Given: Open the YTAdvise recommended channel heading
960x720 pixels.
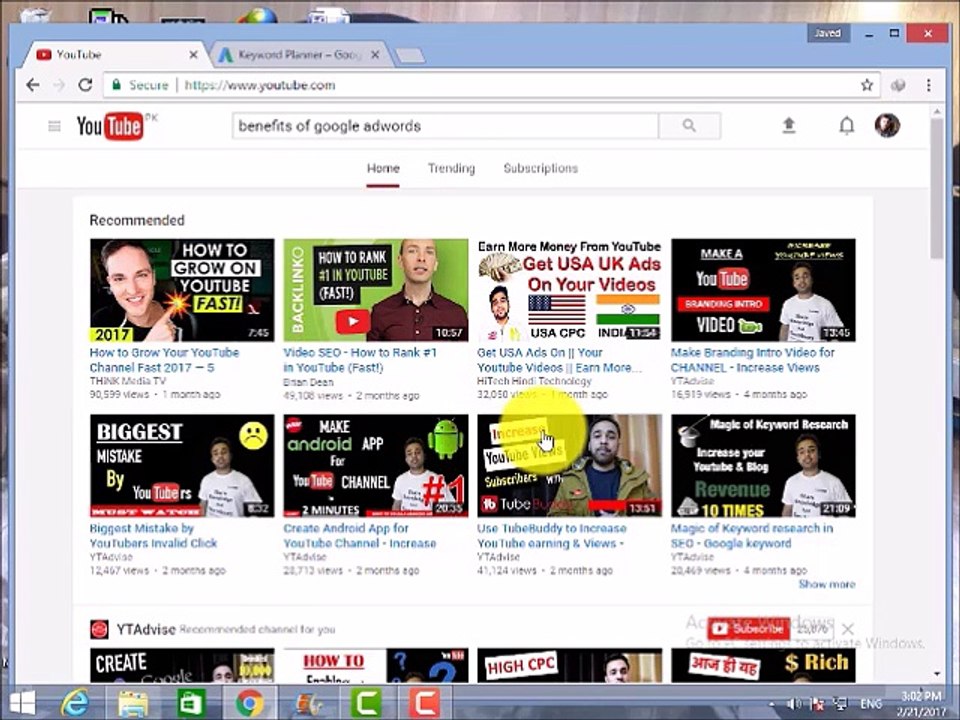Looking at the screenshot, I should coord(146,629).
